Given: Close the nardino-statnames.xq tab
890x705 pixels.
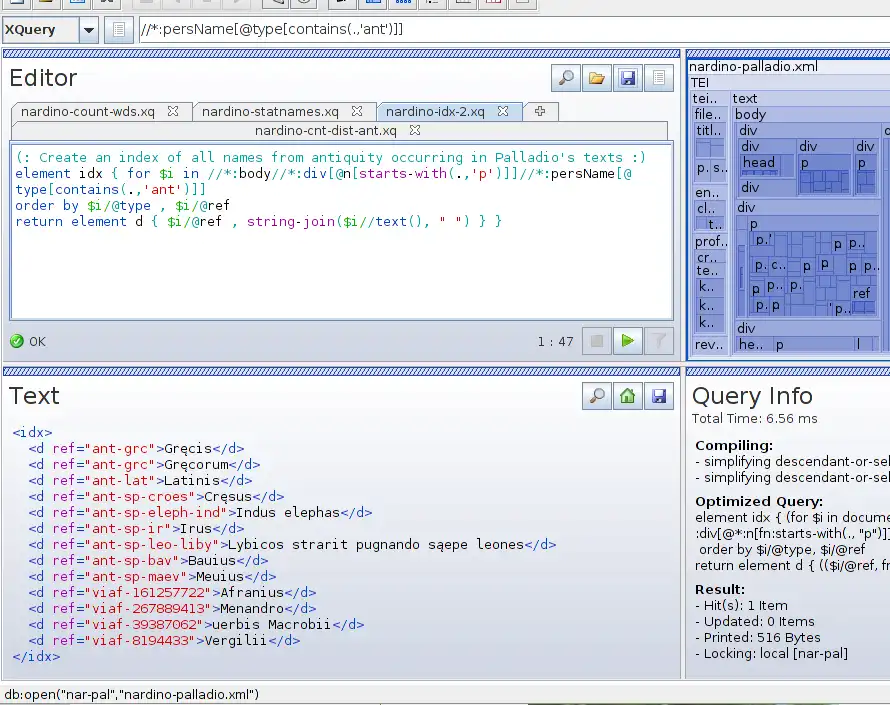Looking at the screenshot, I should click(356, 111).
